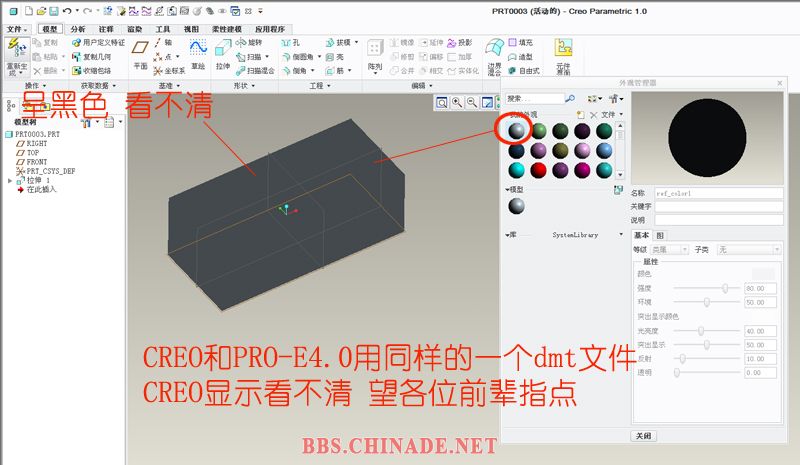Click the search magnifier in Appearance Manager
This screenshot has height=465, width=800.
tap(570, 98)
